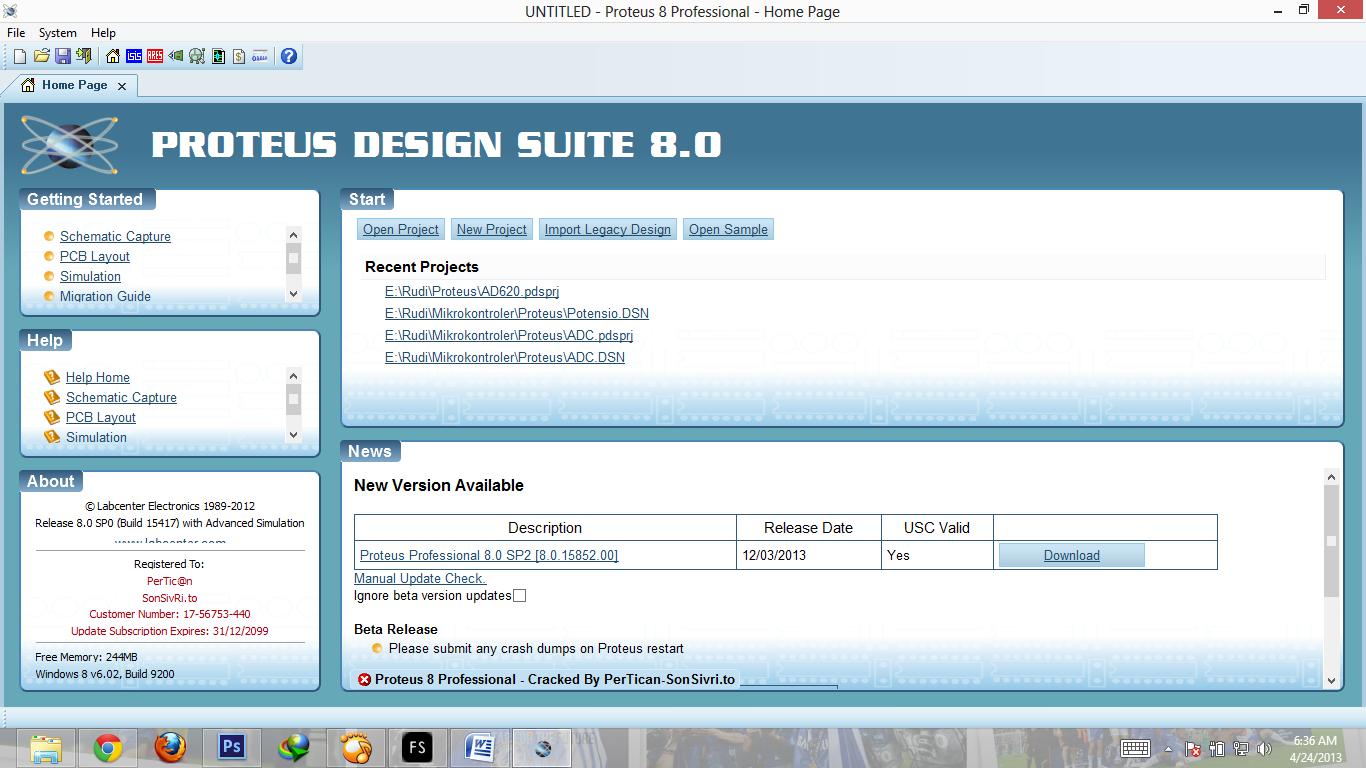Click the Open Project folder icon

coord(42,56)
